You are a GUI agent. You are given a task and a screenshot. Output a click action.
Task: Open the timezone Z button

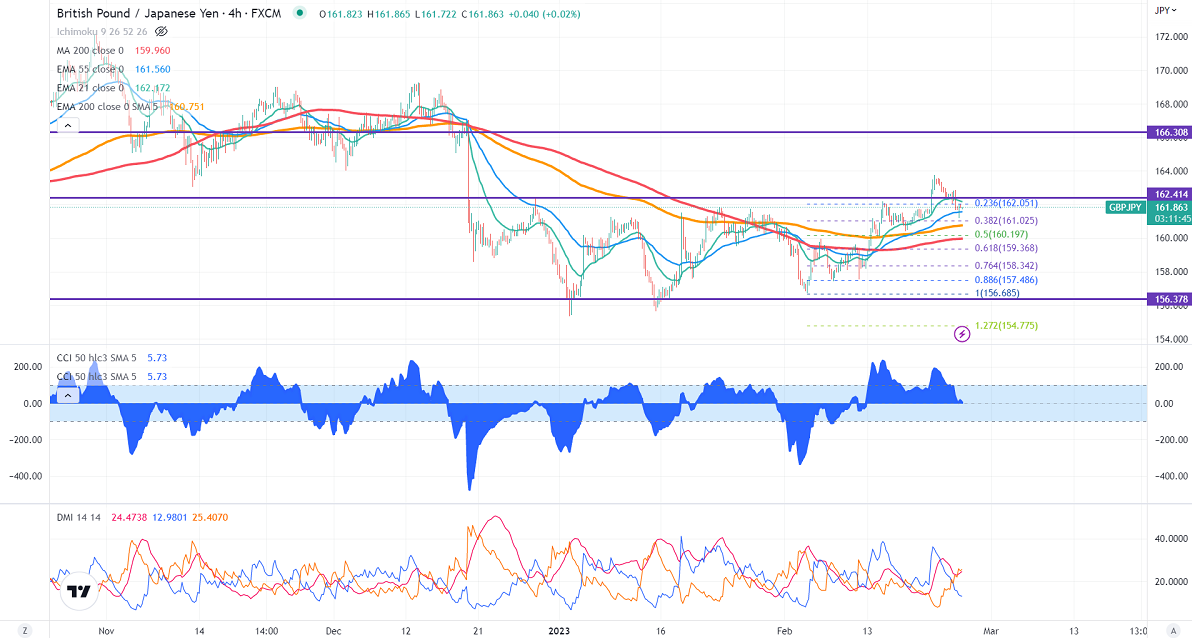24,630
